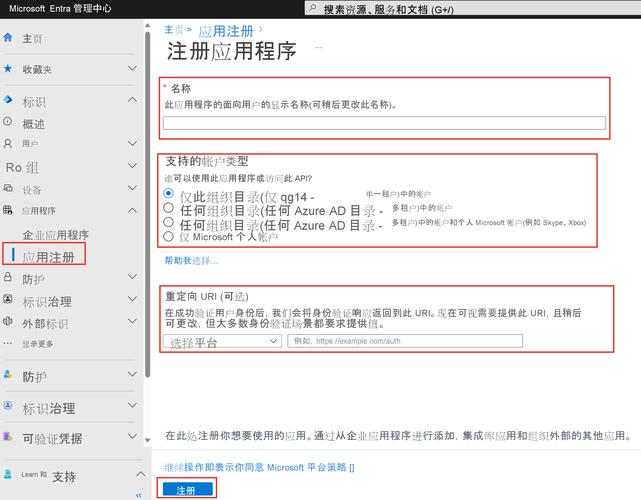The image size is (641, 500).
Task: Click the sidebar scroll-up arrow
Action: pyautogui.click(x=148, y=26)
